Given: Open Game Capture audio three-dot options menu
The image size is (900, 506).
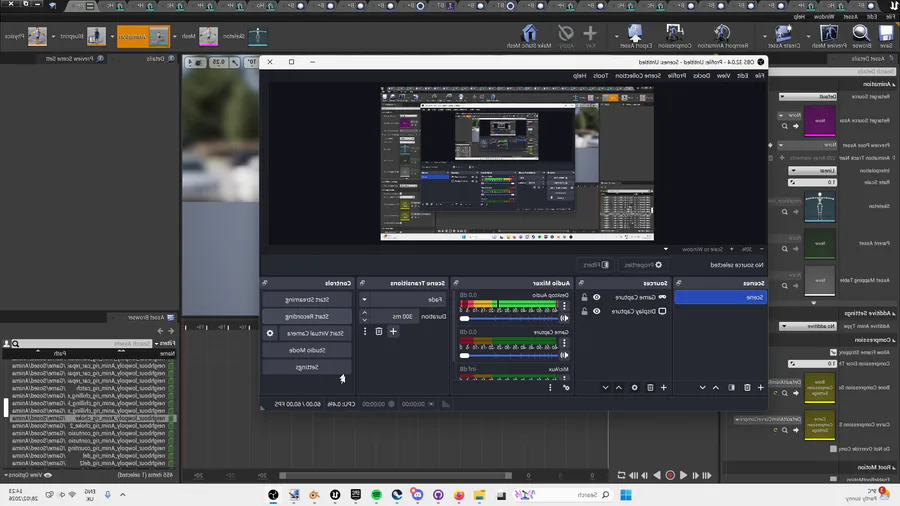Looking at the screenshot, I should 564,342.
